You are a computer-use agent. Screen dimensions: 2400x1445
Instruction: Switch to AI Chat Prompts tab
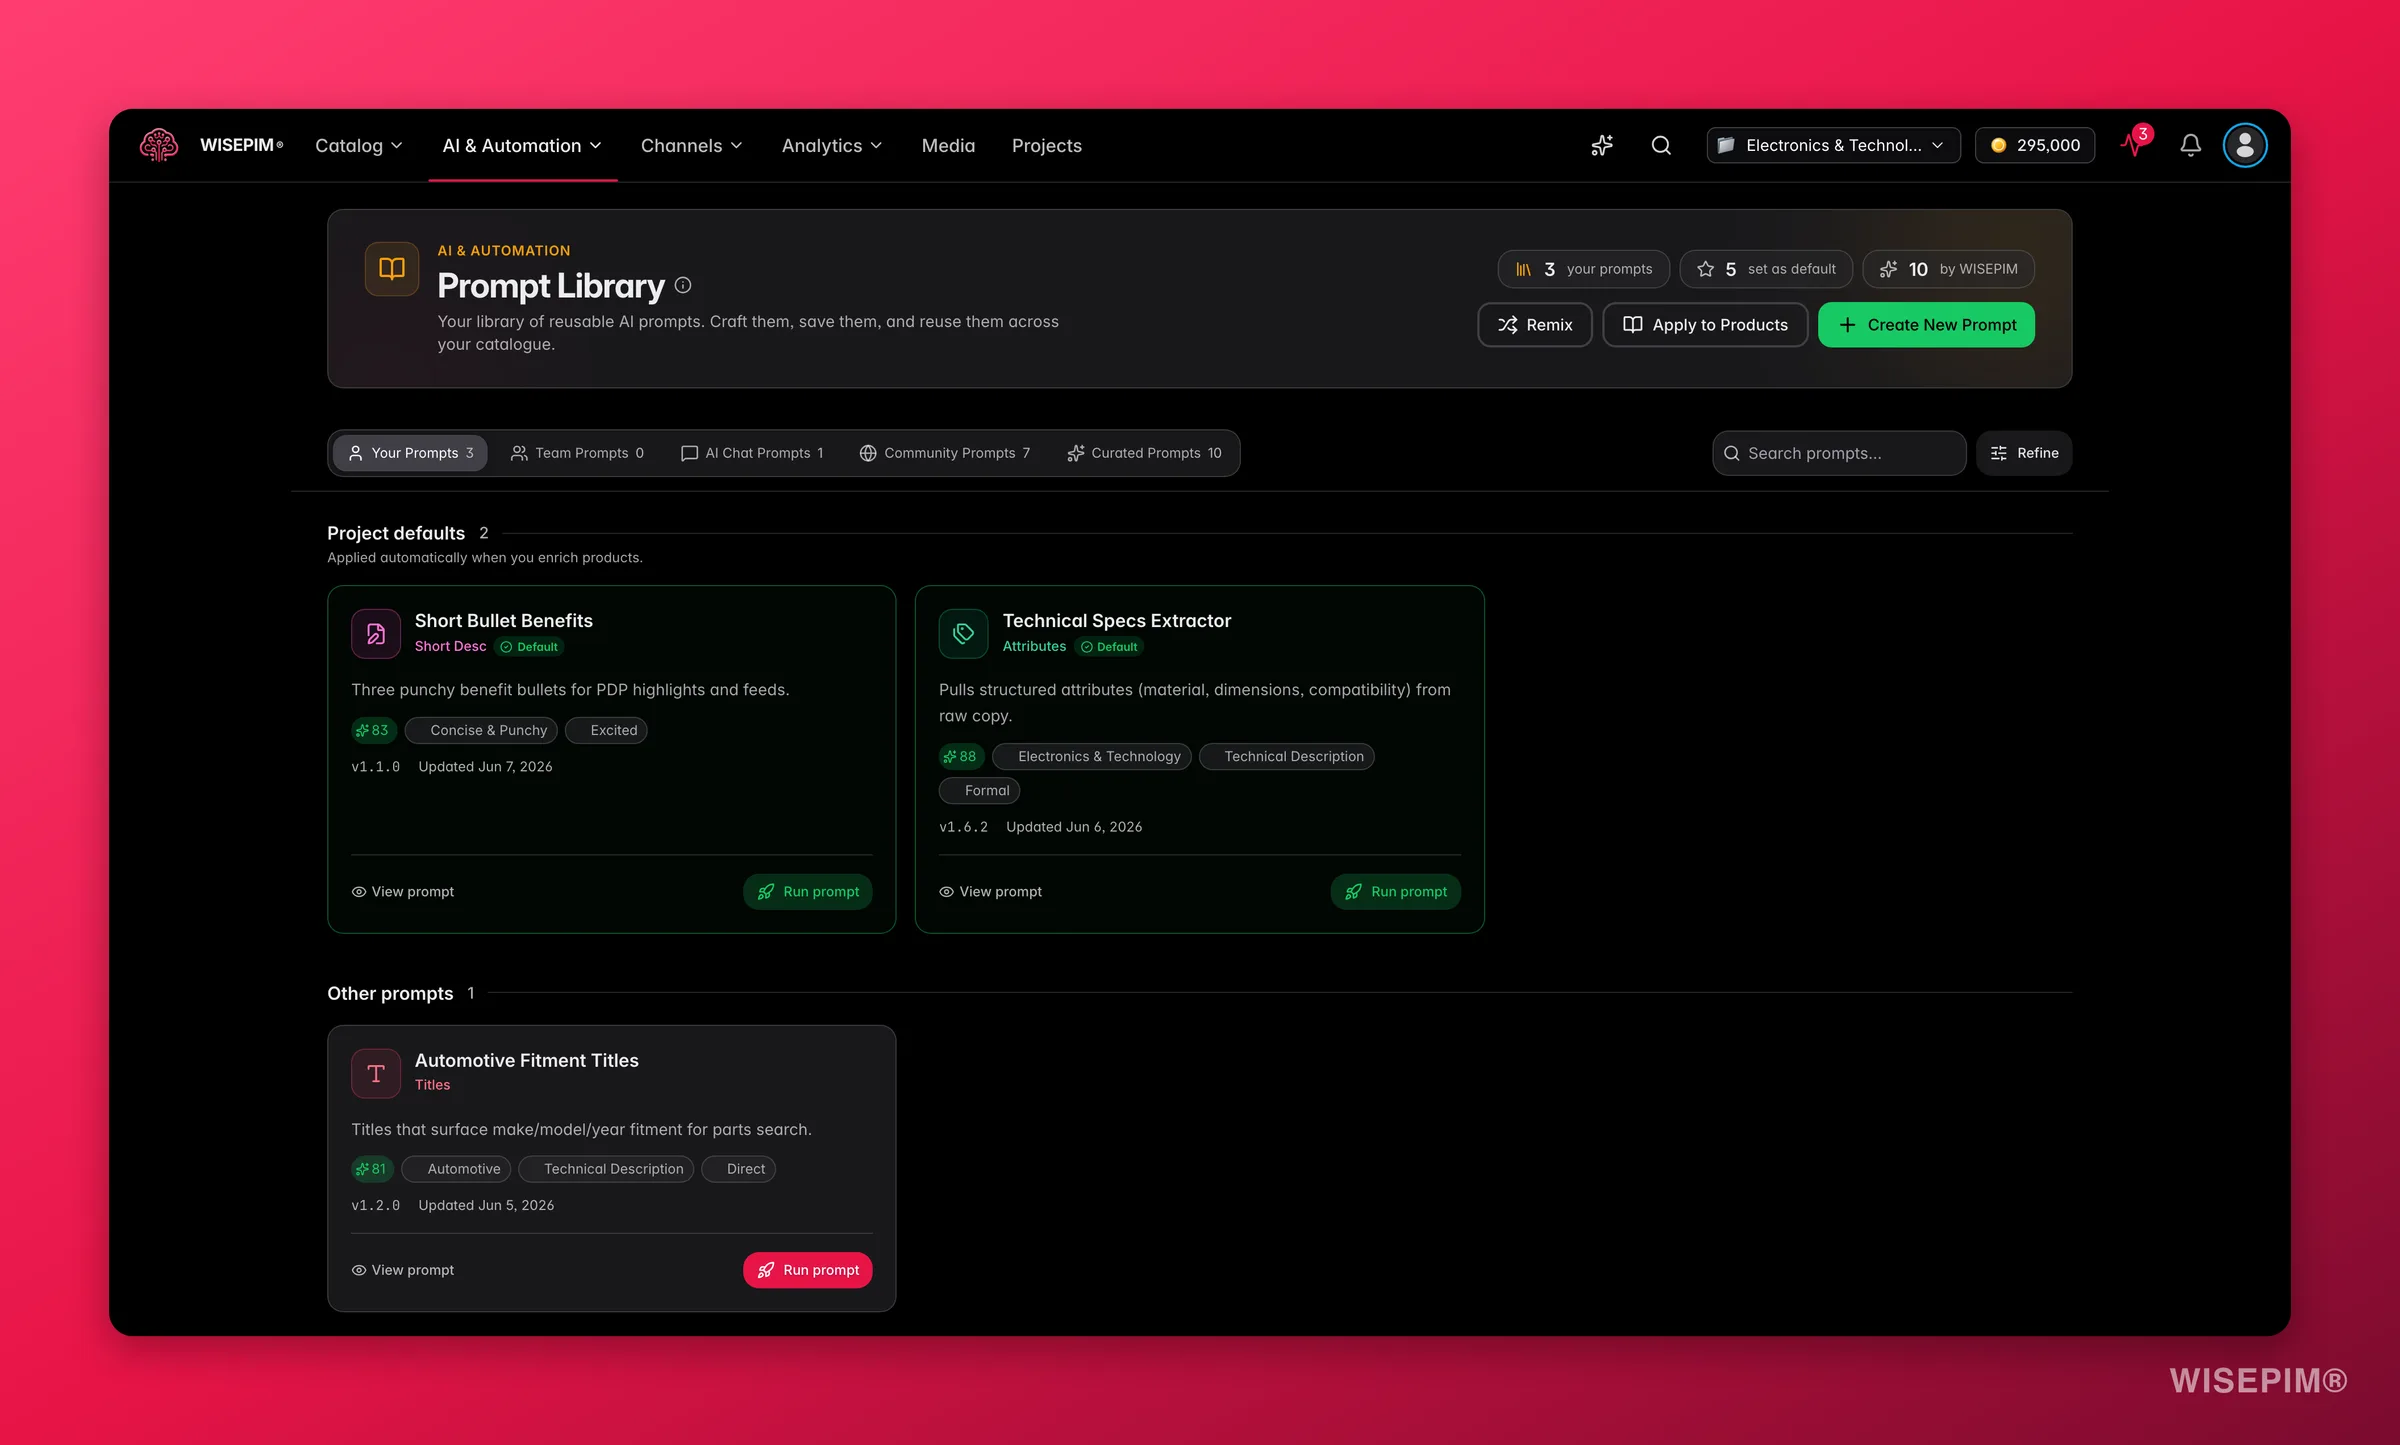click(x=752, y=453)
